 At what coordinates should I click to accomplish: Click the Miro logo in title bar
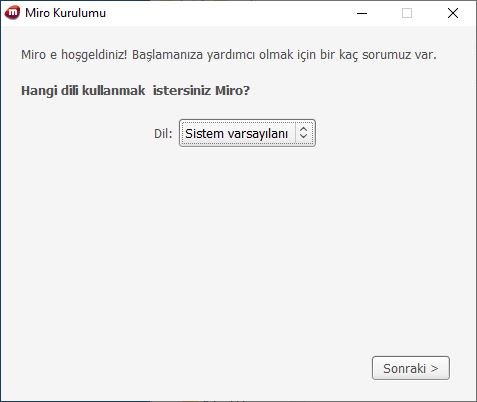tap(12, 13)
